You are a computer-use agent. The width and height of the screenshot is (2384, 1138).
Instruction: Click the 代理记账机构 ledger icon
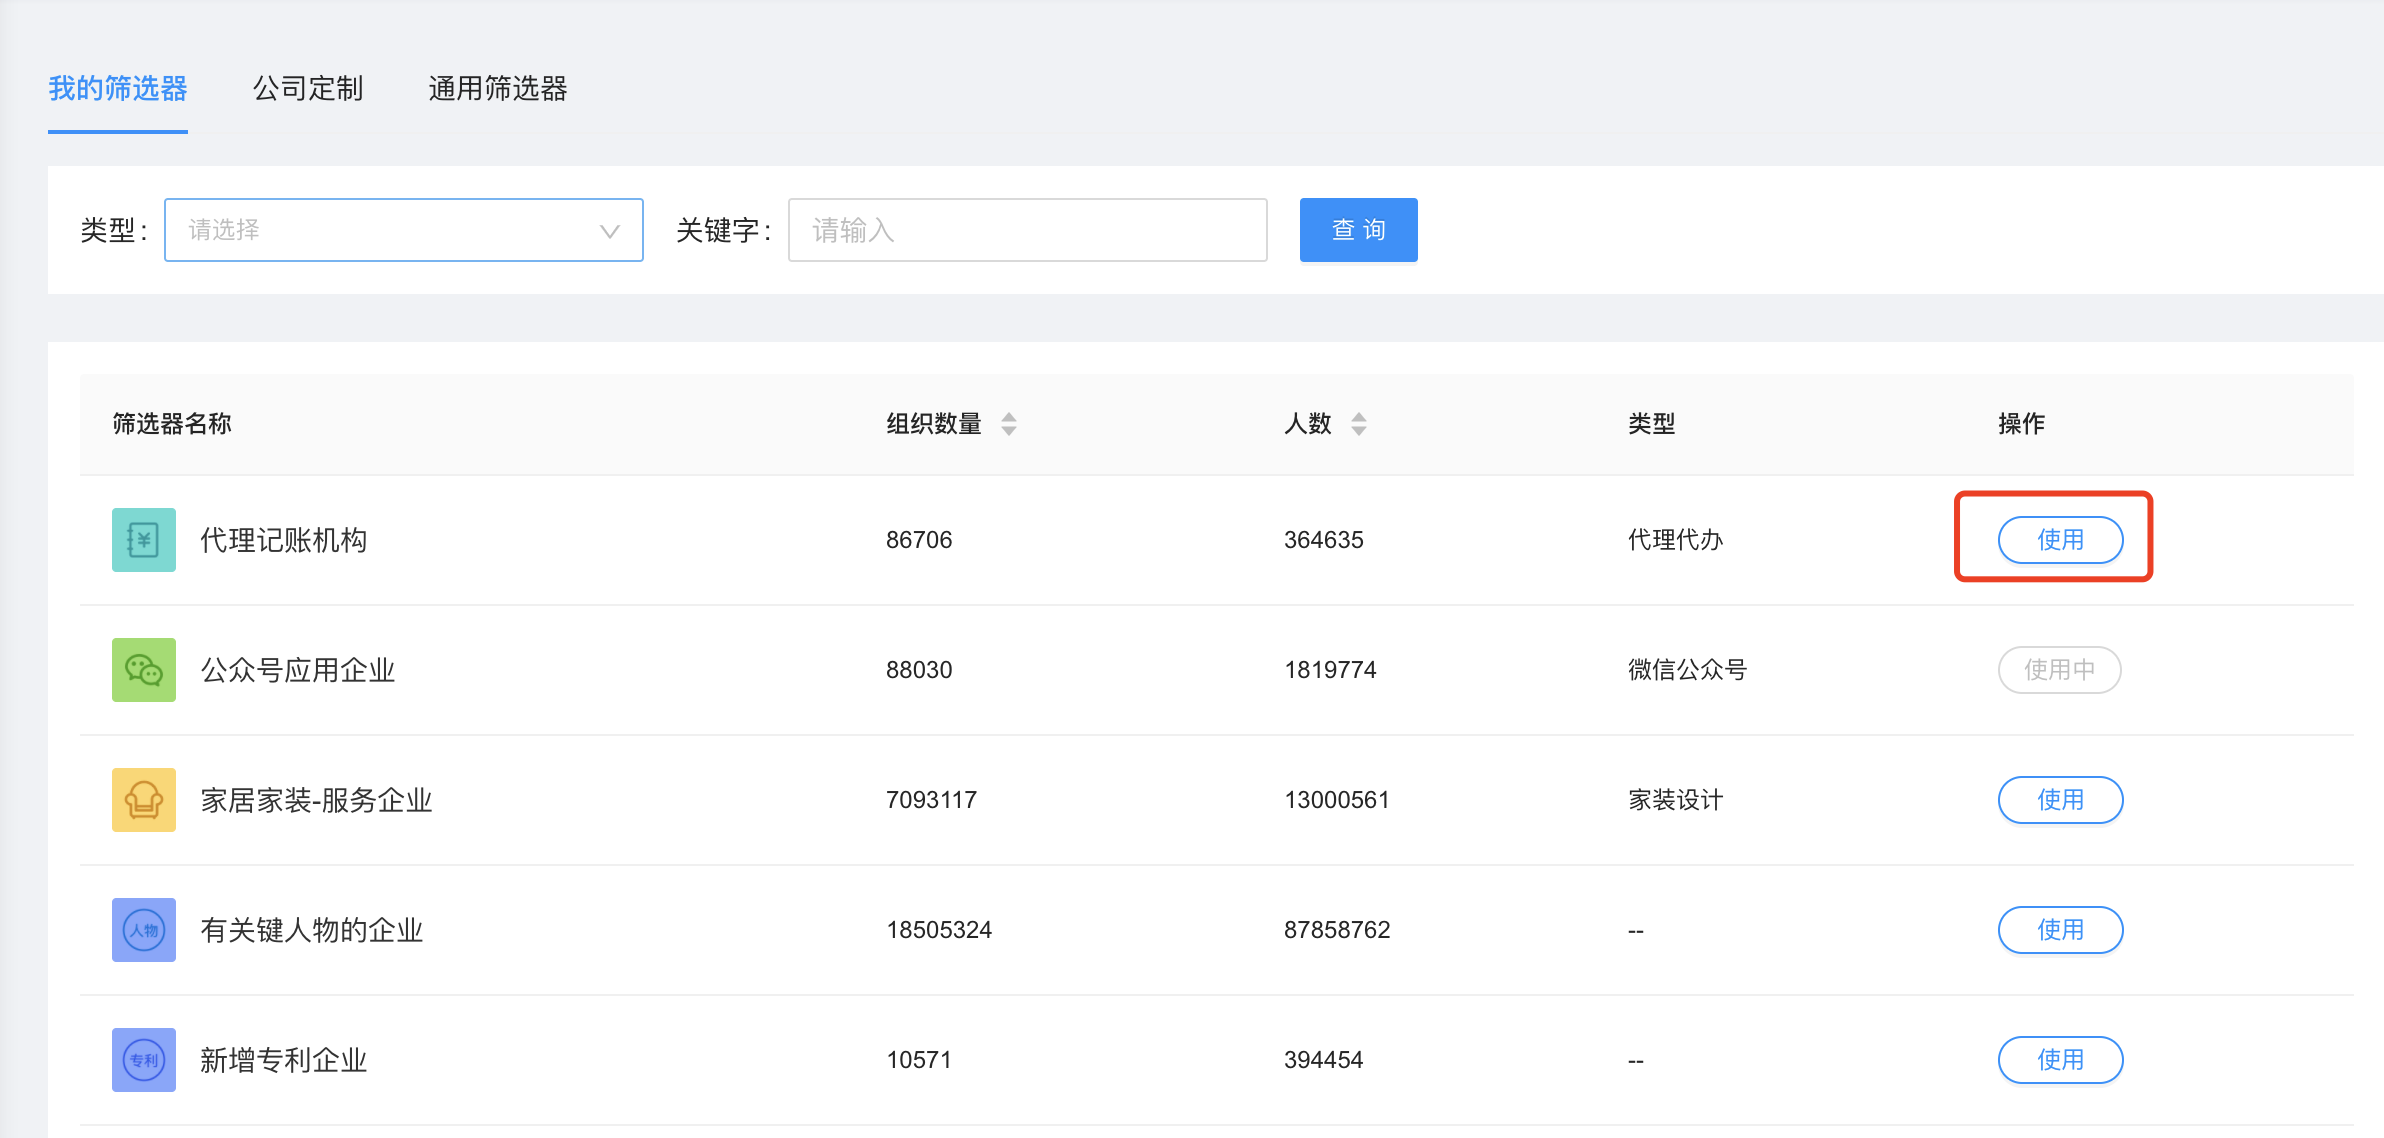tap(144, 540)
